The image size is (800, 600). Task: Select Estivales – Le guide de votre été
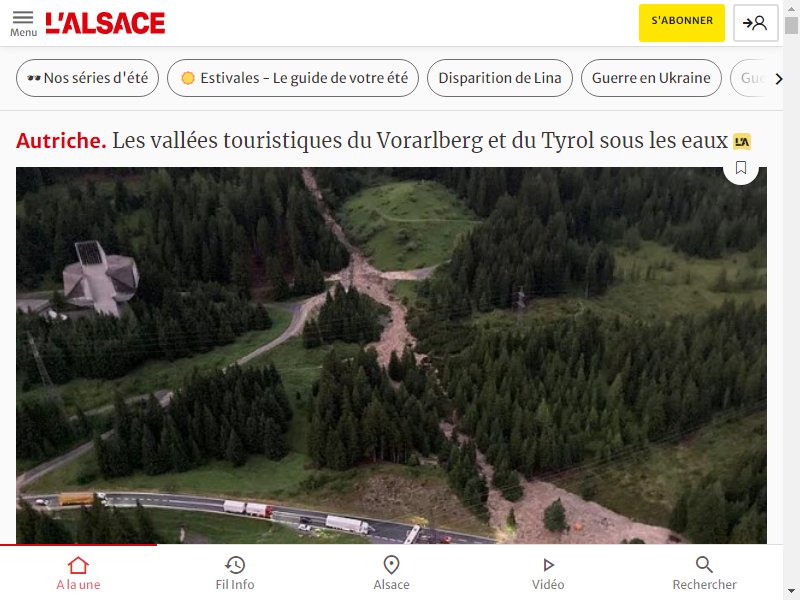click(x=293, y=78)
